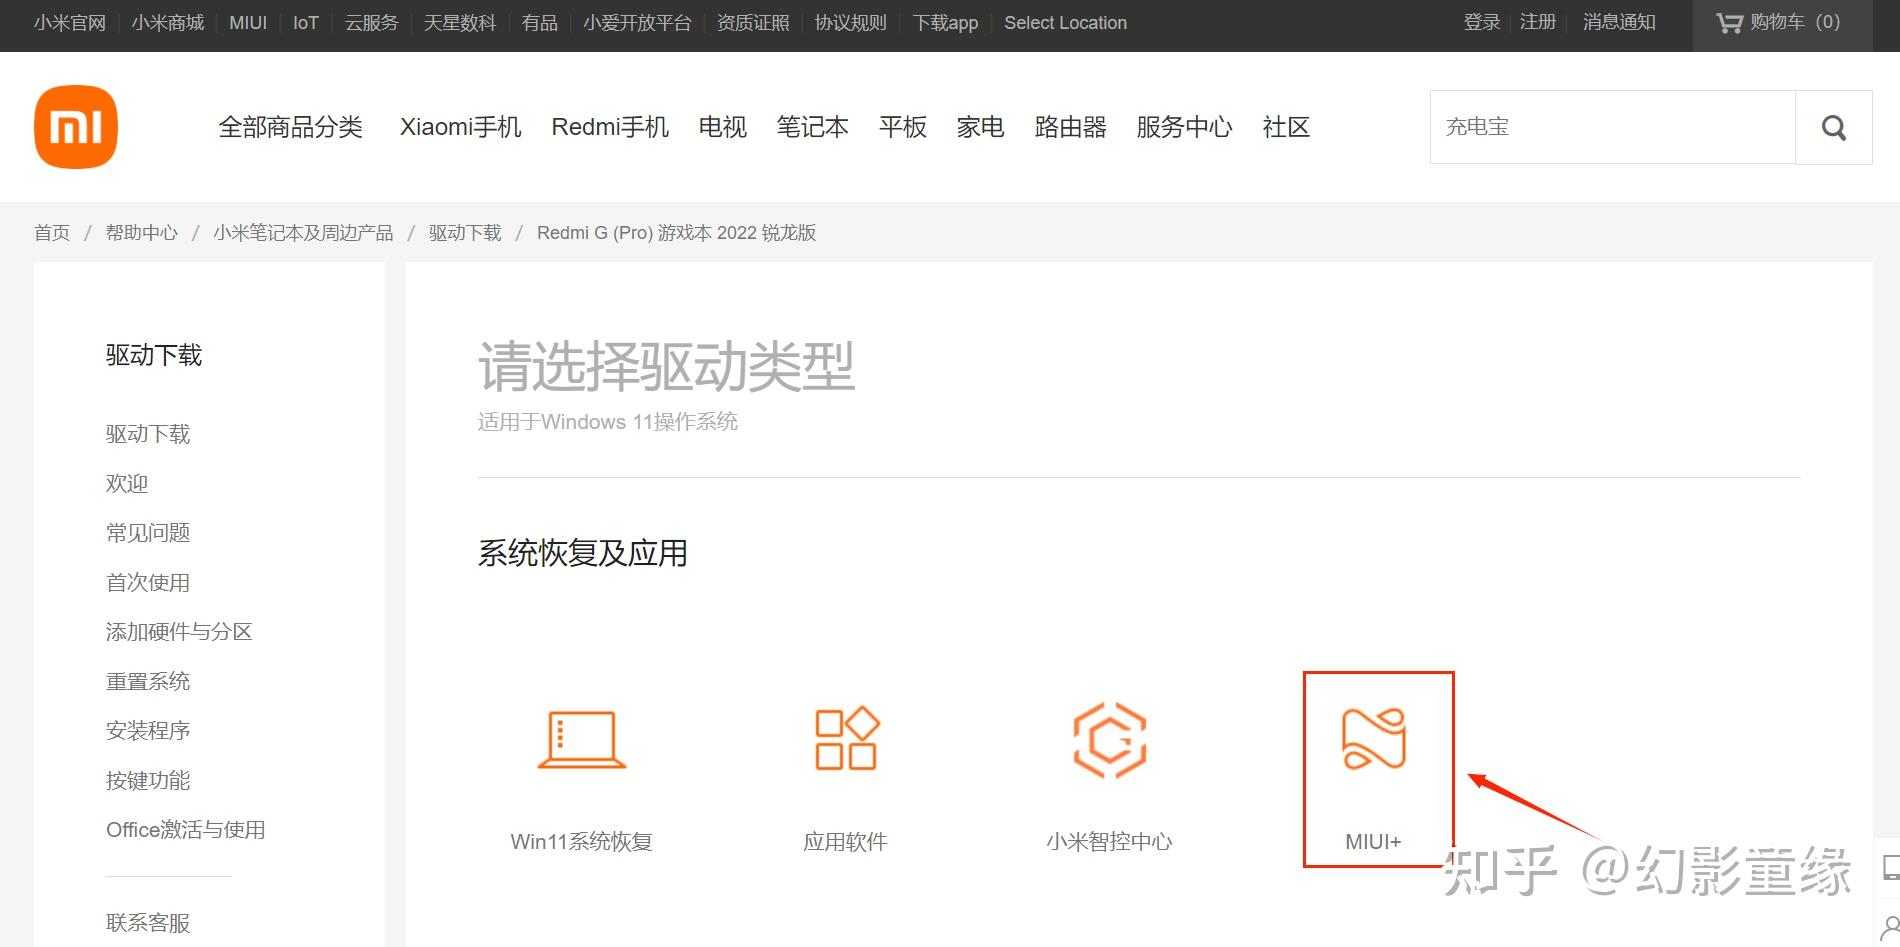Click 登录 to sign in
This screenshot has height=947, width=1900.
pos(1482,22)
